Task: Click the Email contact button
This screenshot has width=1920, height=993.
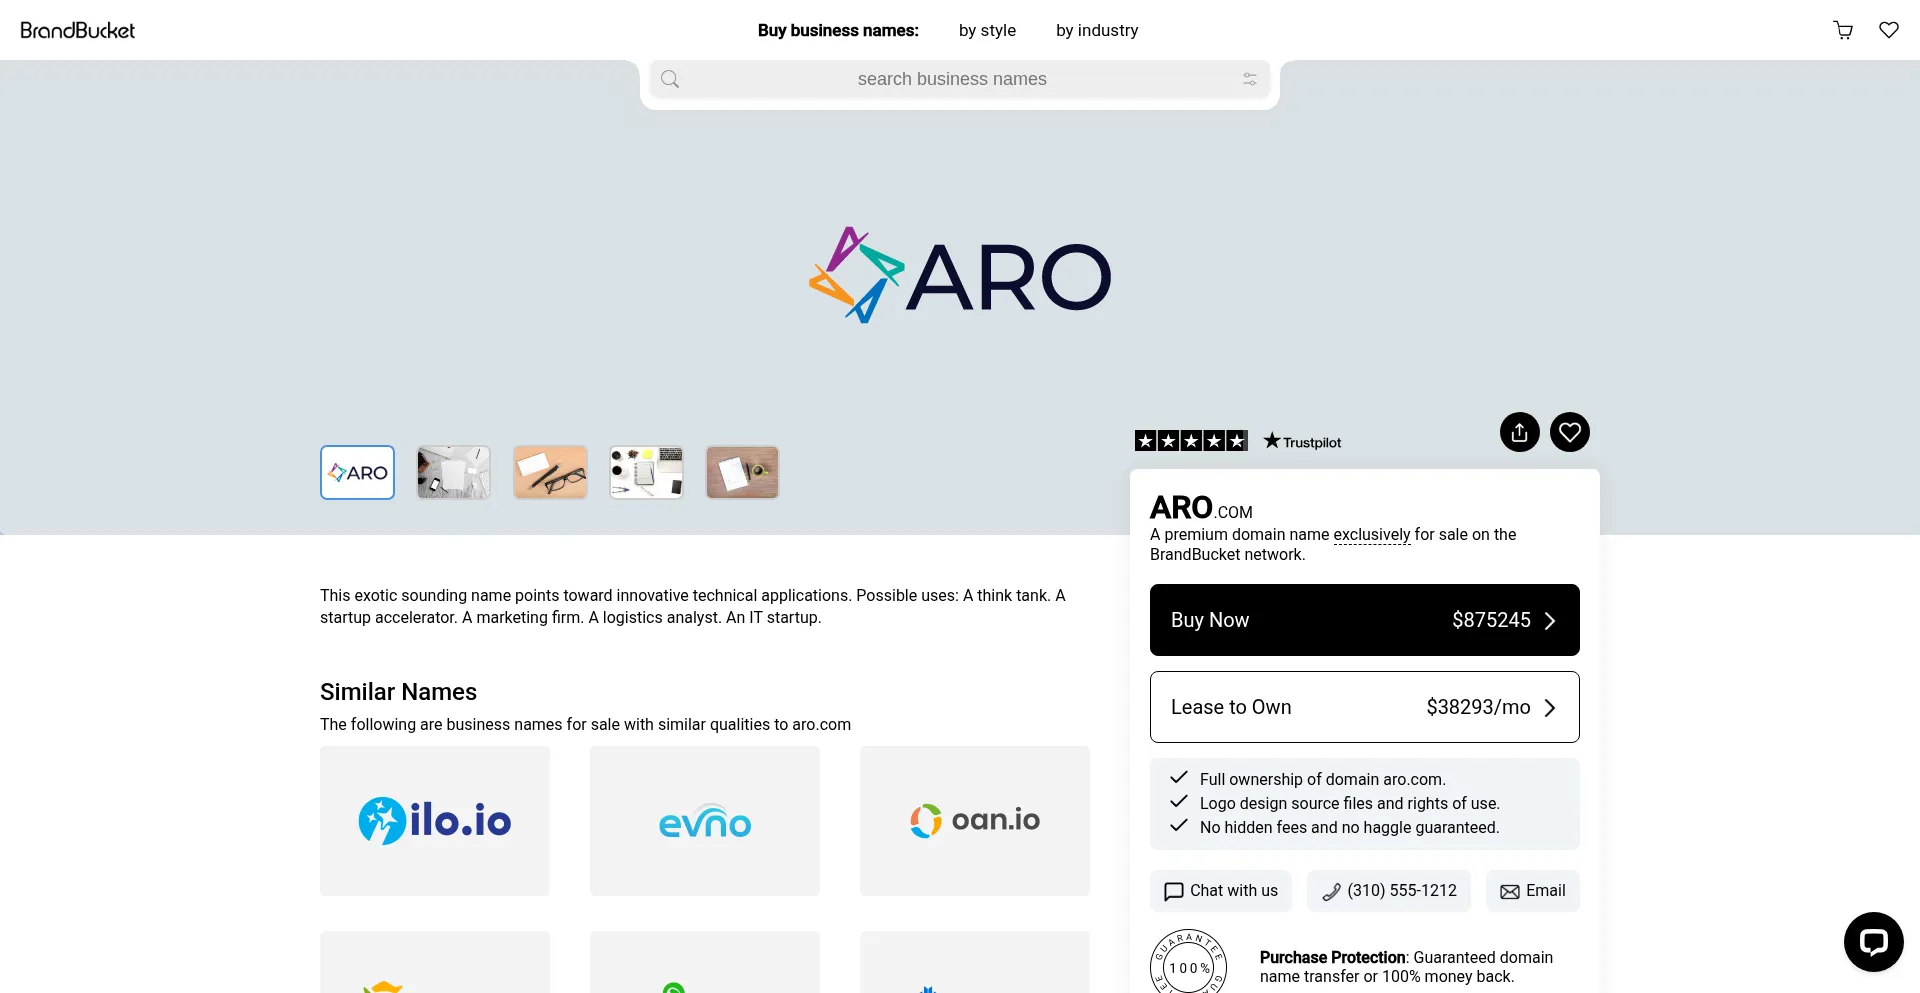Action: (x=1532, y=891)
